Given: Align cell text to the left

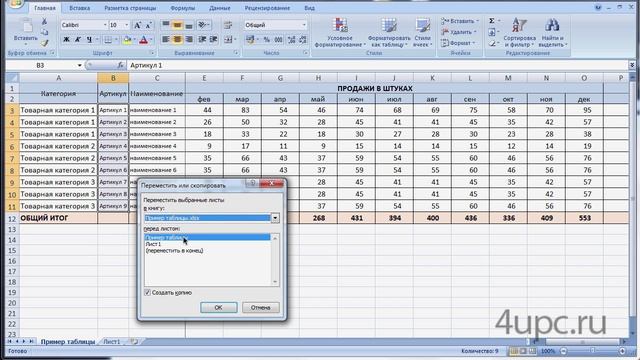Looking at the screenshot, I should point(166,39).
